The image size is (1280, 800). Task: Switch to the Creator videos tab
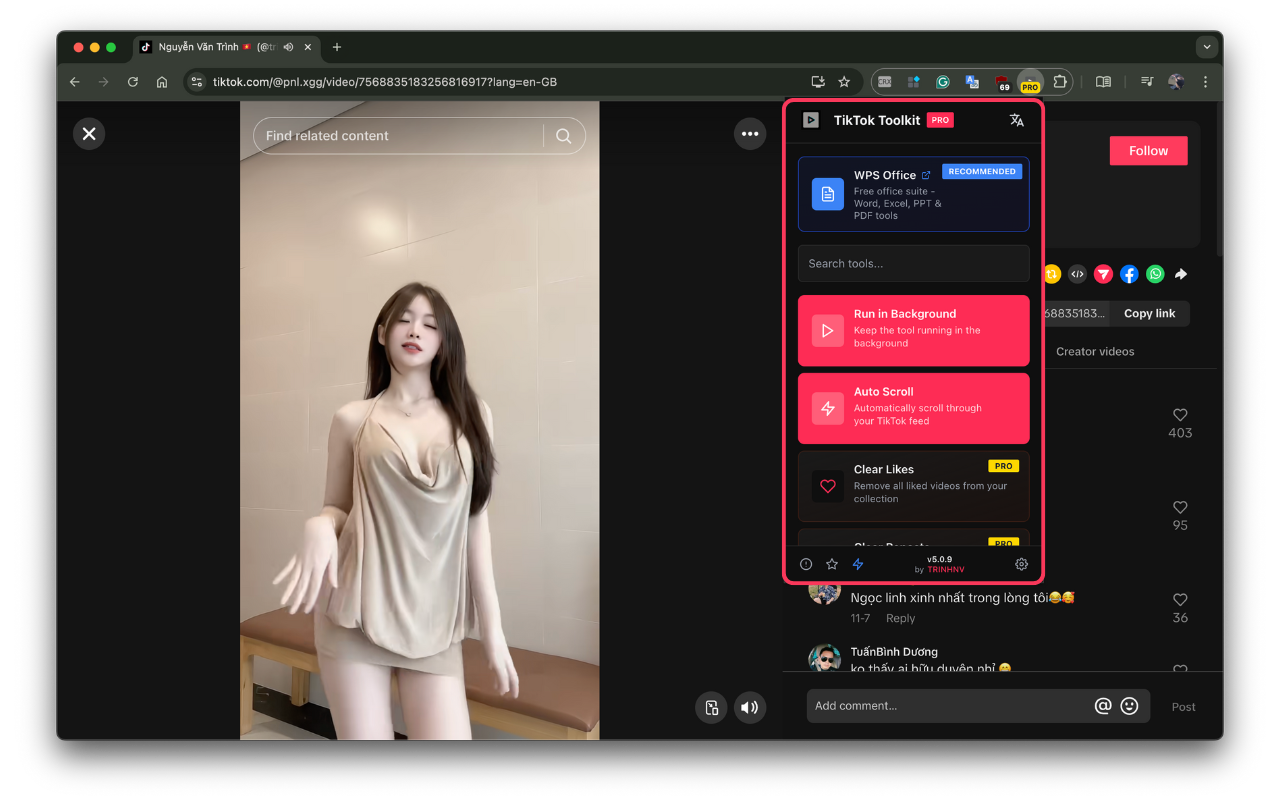tap(1095, 352)
